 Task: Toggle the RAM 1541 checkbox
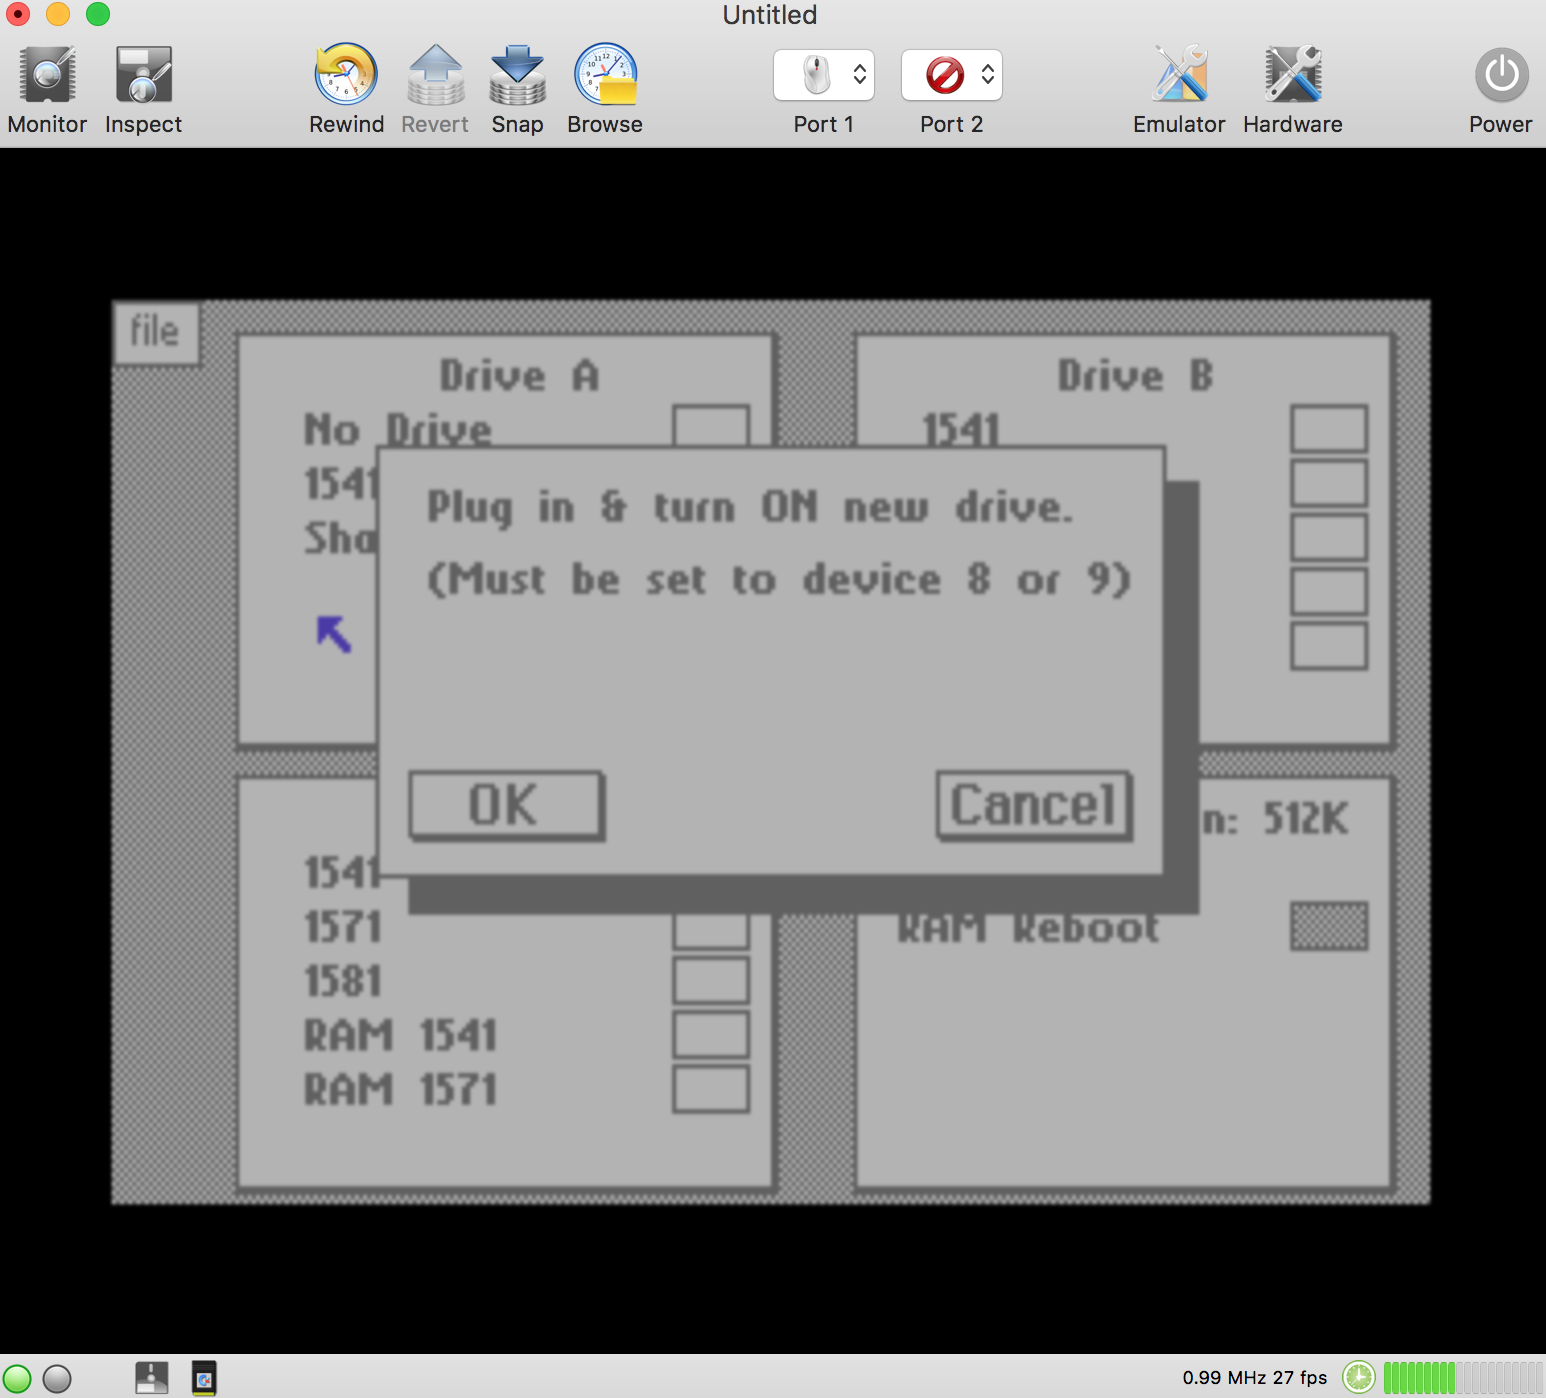(711, 1034)
